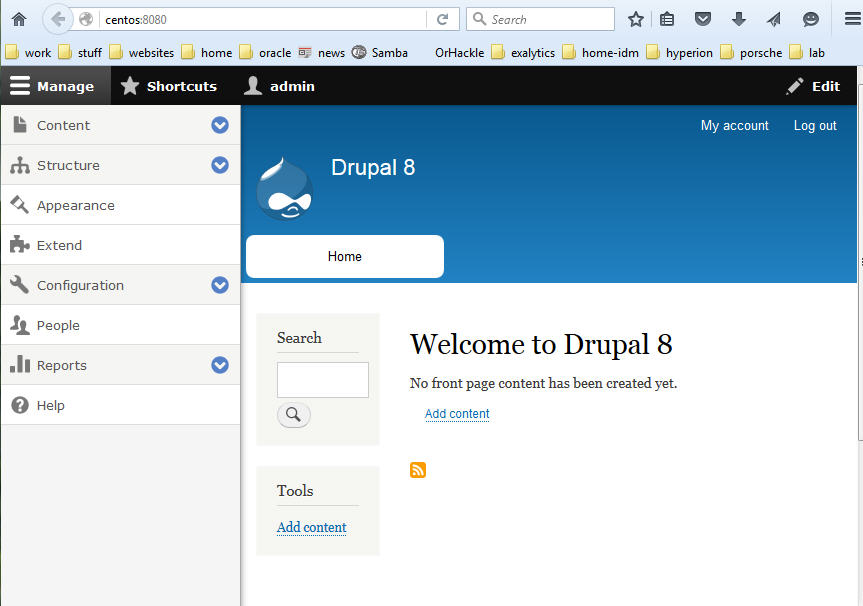This screenshot has width=863, height=606.
Task: Open the bookmarks list icon
Action: tap(667, 19)
